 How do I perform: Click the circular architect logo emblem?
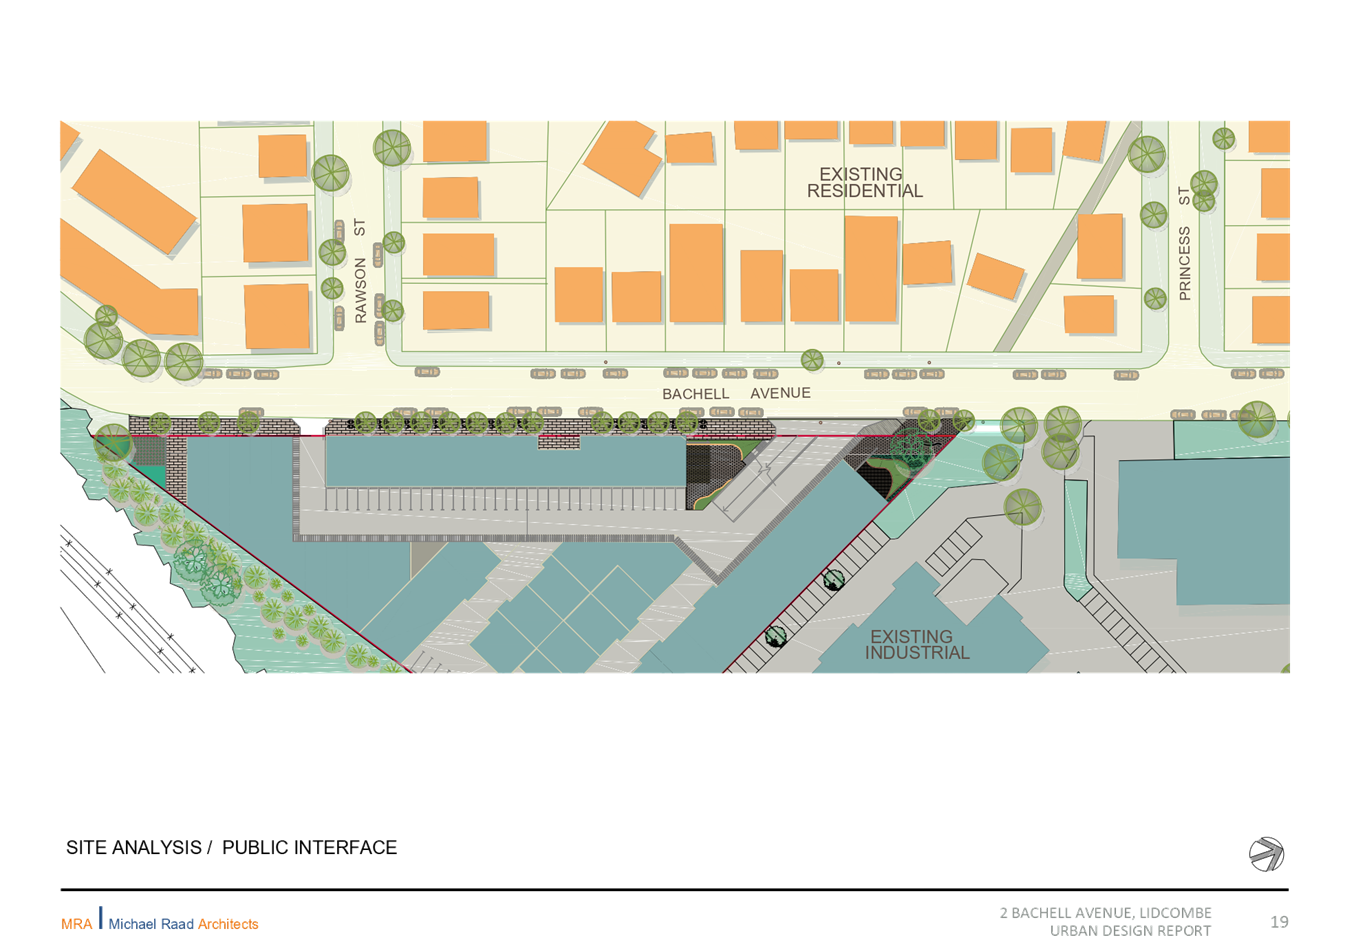[x=1266, y=854]
